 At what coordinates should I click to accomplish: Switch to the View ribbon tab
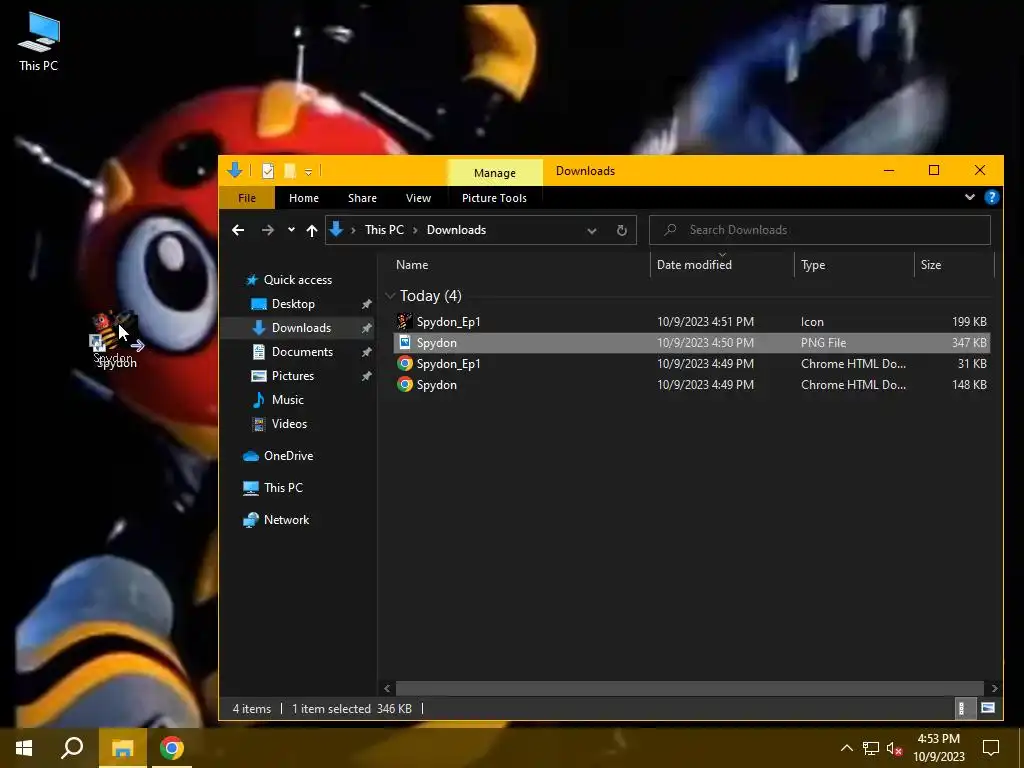pyautogui.click(x=418, y=198)
